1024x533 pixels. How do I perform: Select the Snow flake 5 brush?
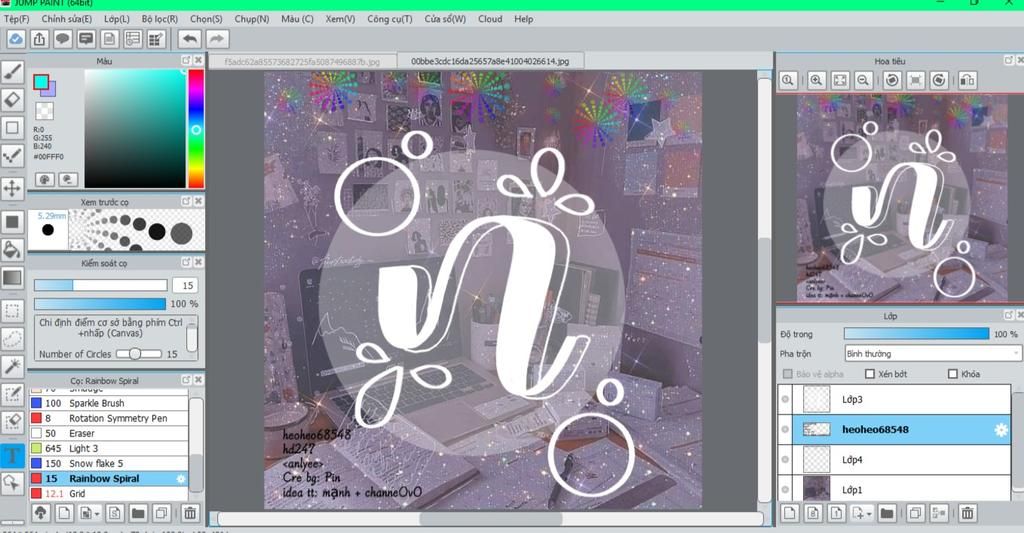click(x=108, y=463)
